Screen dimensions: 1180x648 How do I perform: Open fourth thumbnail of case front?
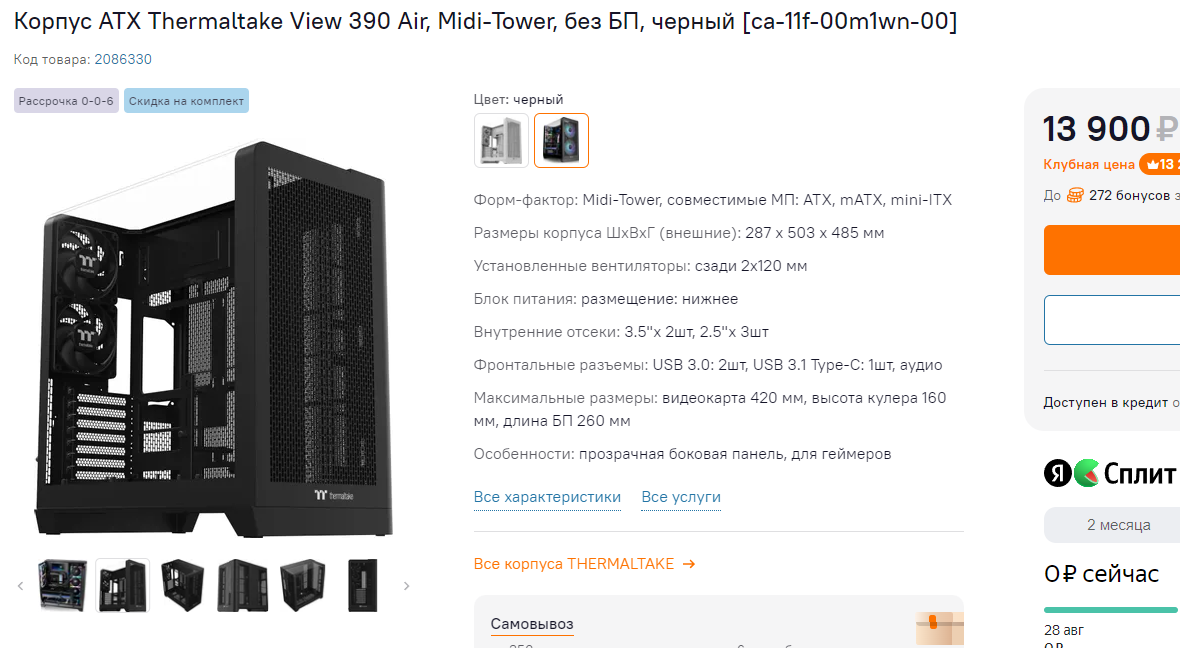242,585
